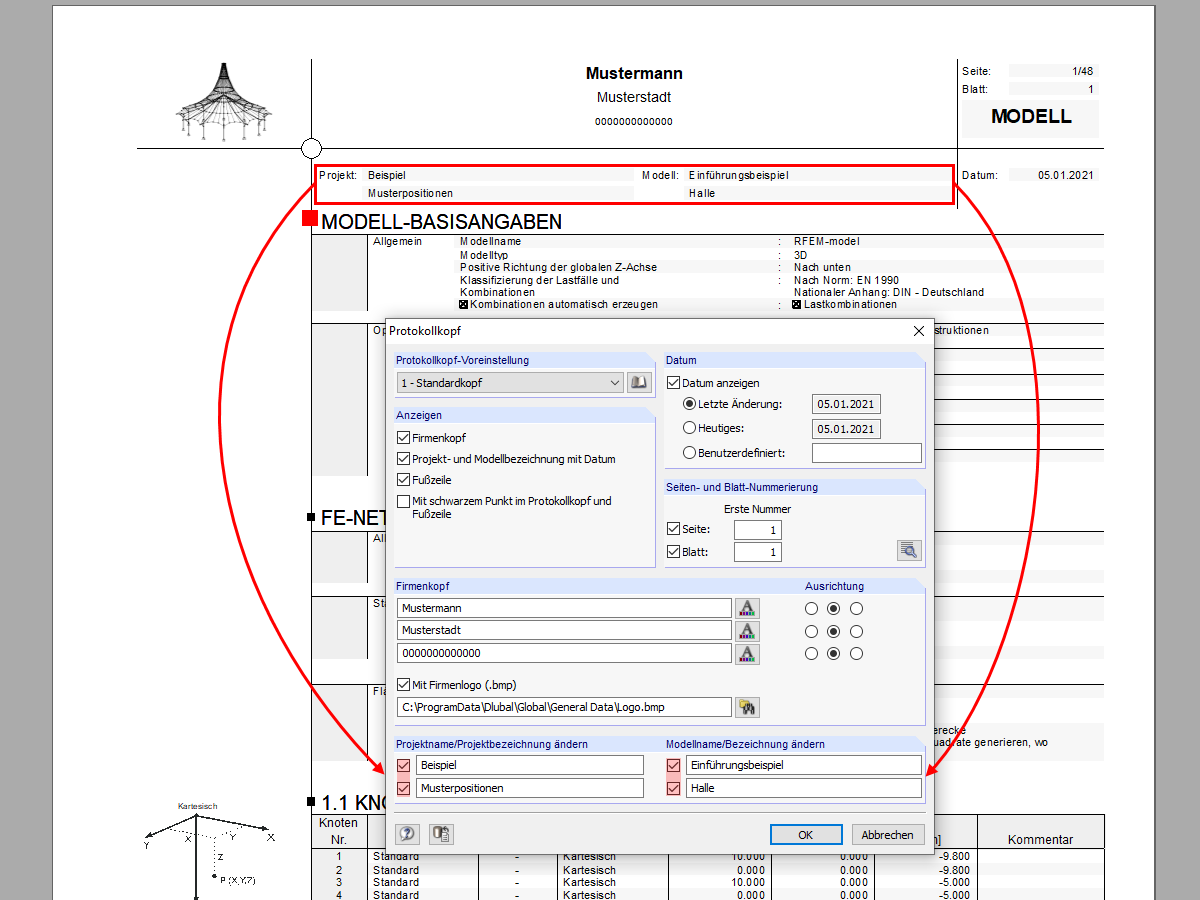Toggle Datum anzeigen checkbox
Viewport: 1200px width, 900px height.
[x=674, y=382]
